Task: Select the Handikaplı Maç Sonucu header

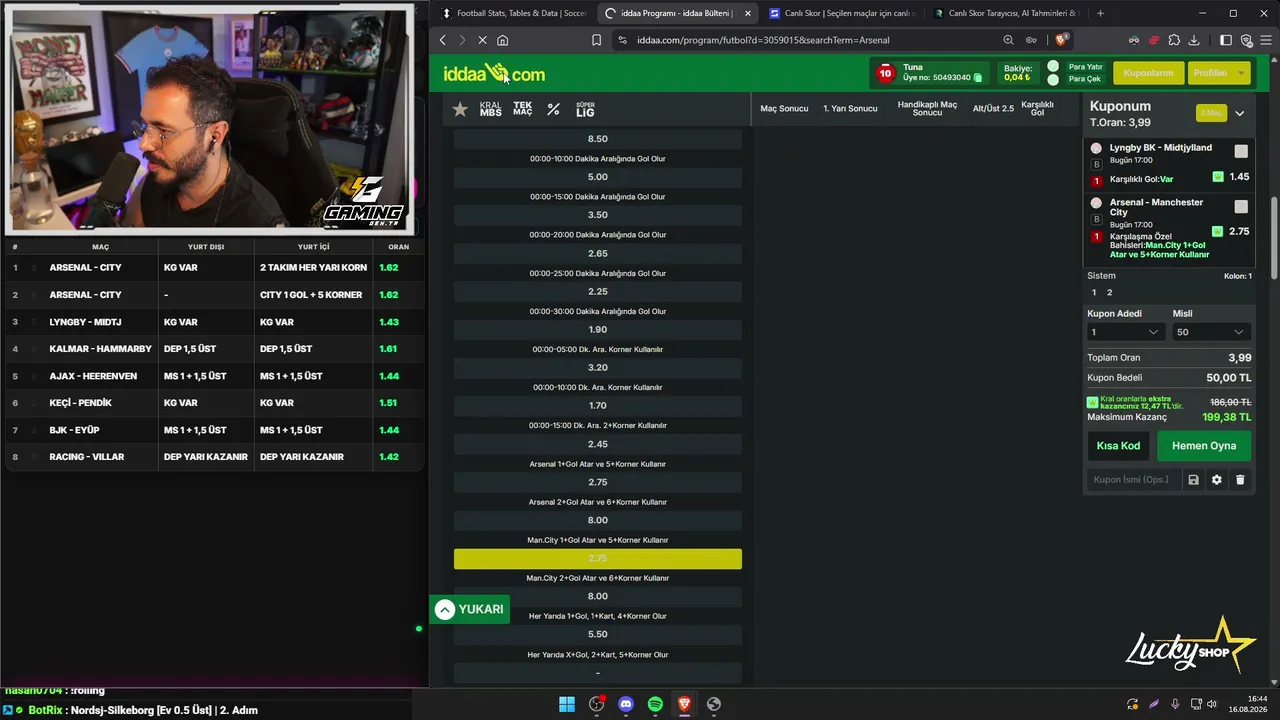Action: pos(927,108)
